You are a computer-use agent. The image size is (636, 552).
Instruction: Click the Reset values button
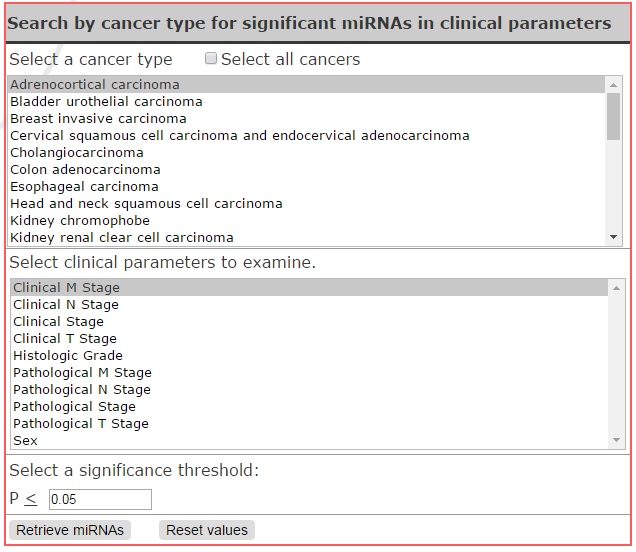click(x=207, y=530)
